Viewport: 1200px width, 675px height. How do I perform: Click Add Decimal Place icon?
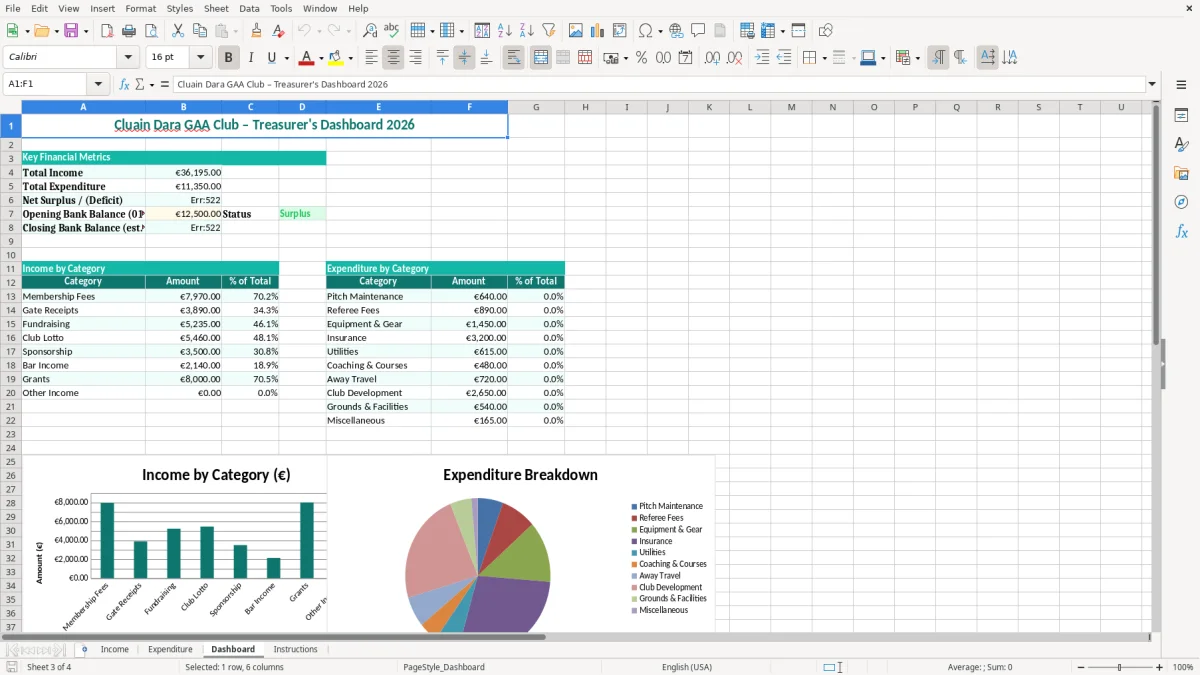pyautogui.click(x=712, y=58)
